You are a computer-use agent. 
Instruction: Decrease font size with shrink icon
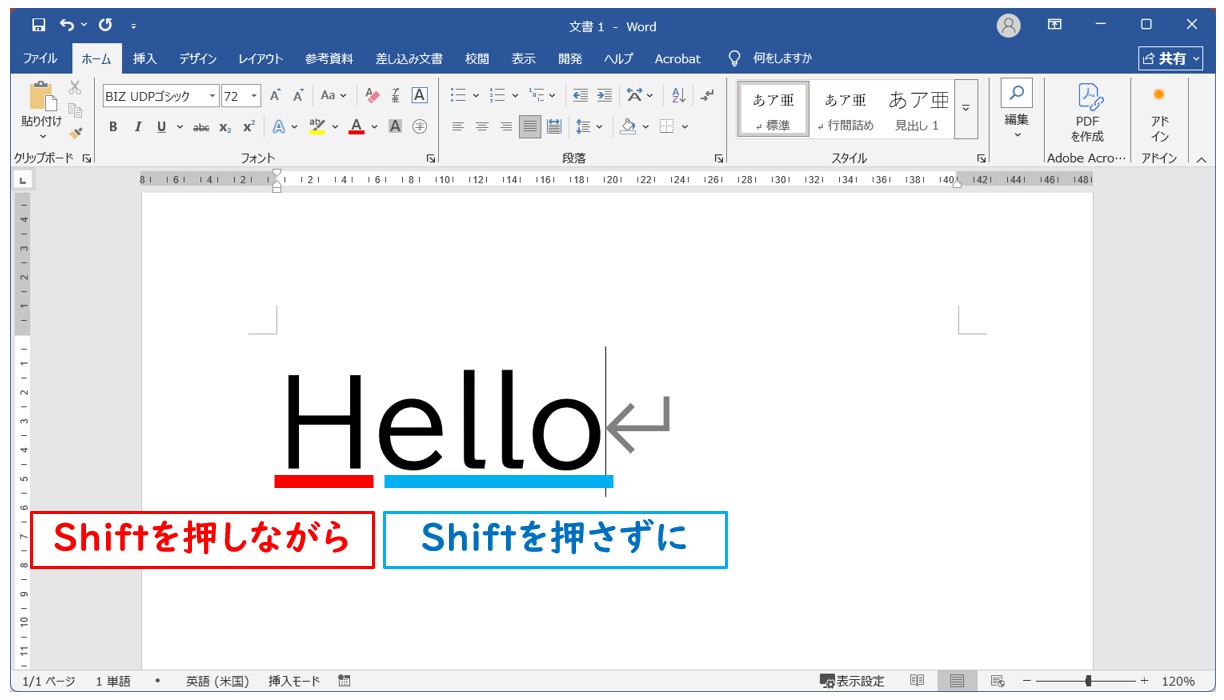point(298,96)
